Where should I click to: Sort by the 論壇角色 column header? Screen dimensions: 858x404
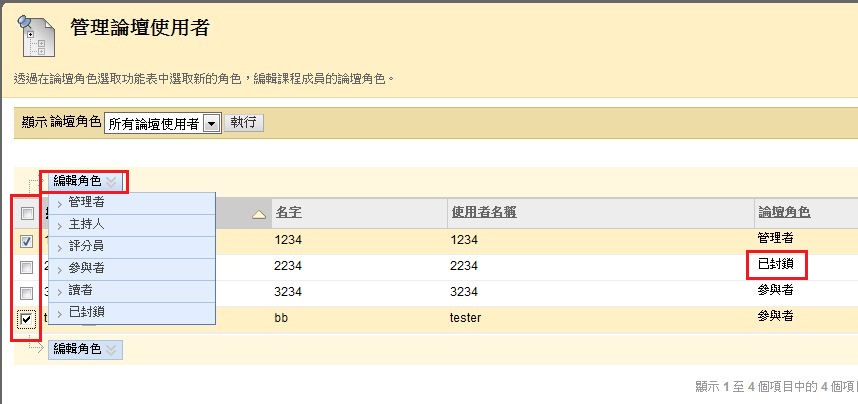pos(784,213)
